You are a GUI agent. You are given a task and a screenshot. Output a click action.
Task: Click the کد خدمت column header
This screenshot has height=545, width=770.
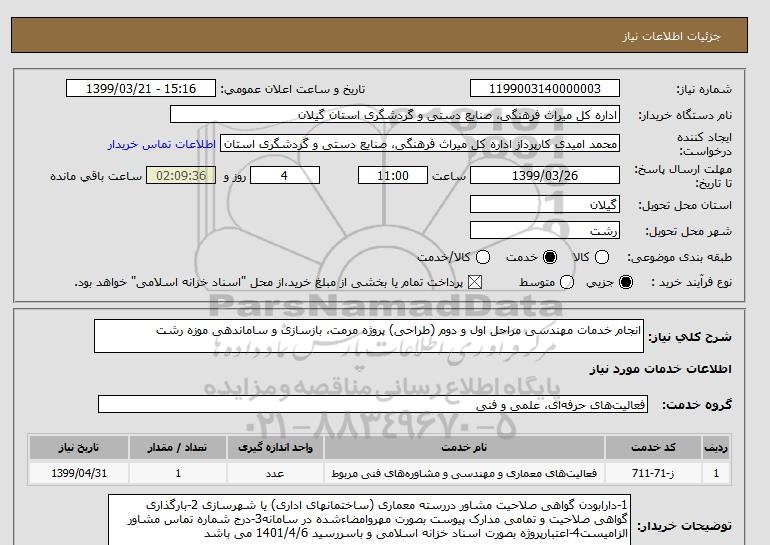pos(653,447)
